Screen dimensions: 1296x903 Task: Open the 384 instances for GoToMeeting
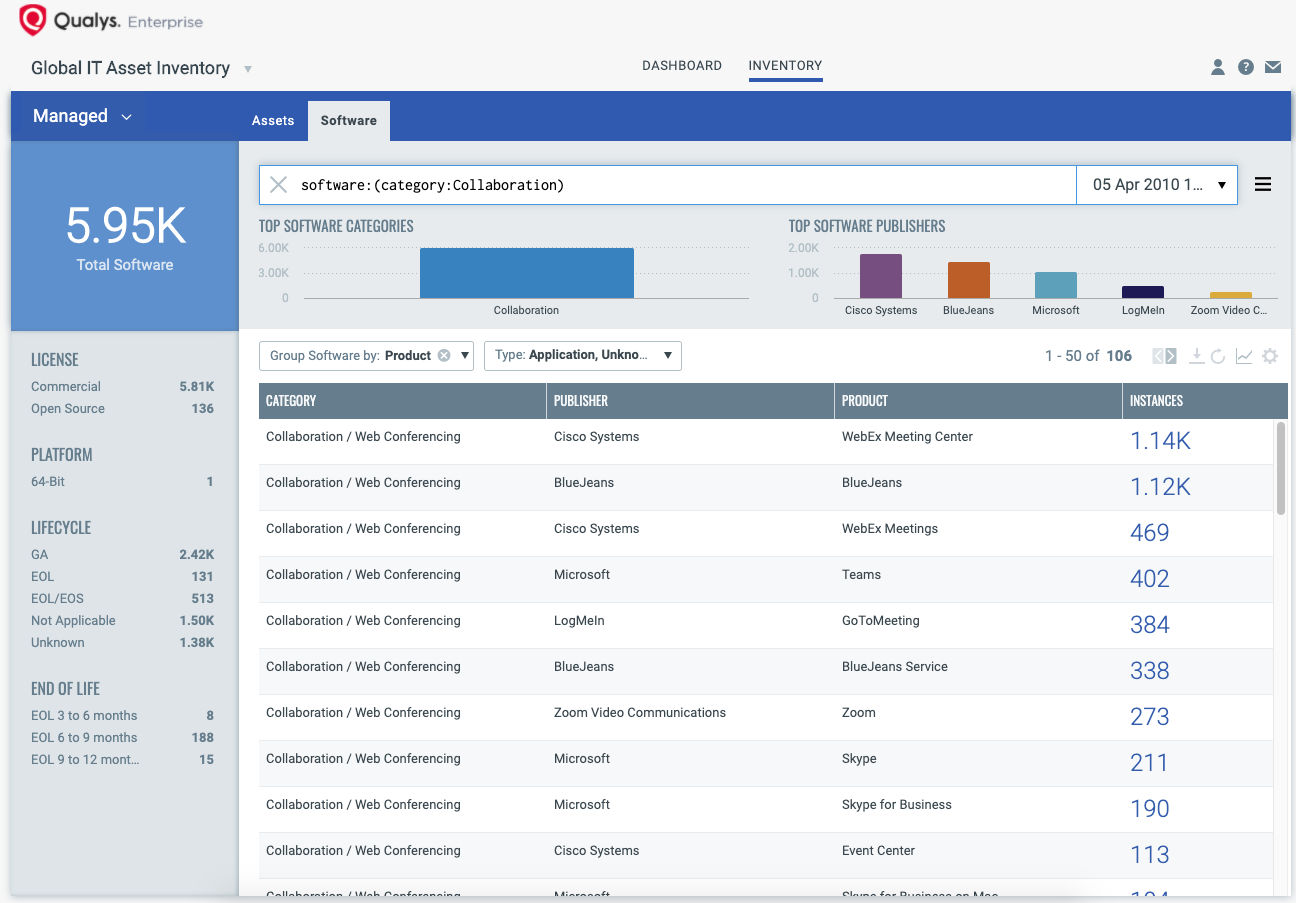1150,625
